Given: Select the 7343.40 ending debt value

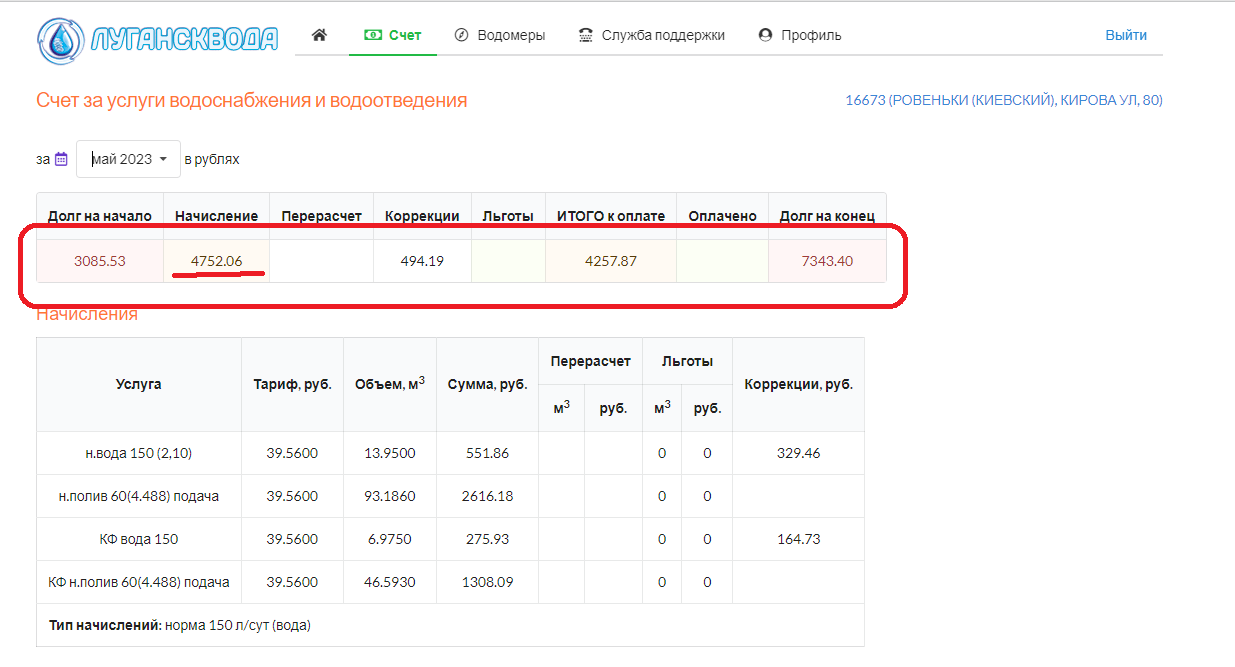Looking at the screenshot, I should [828, 261].
